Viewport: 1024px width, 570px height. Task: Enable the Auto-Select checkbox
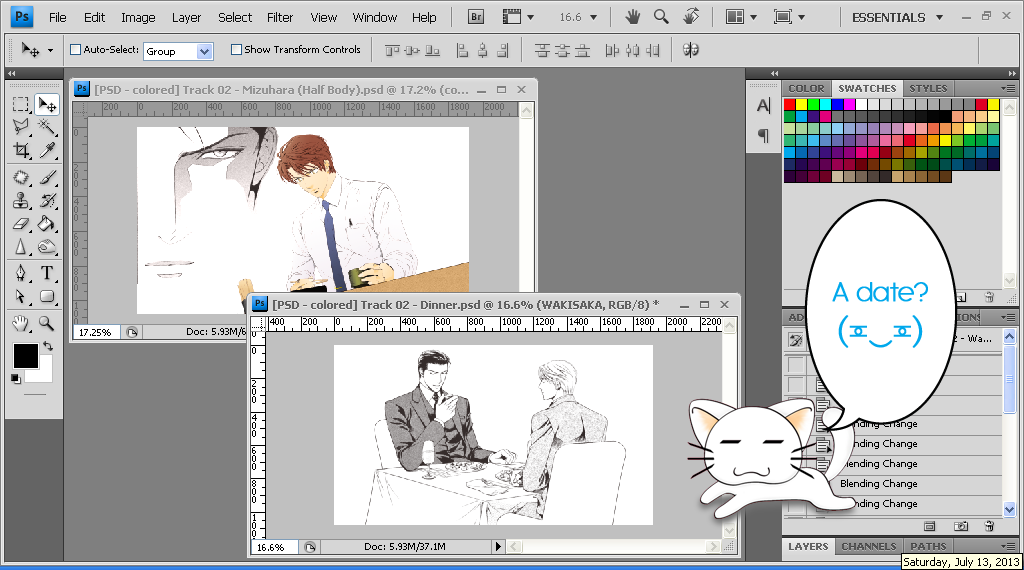pos(75,50)
